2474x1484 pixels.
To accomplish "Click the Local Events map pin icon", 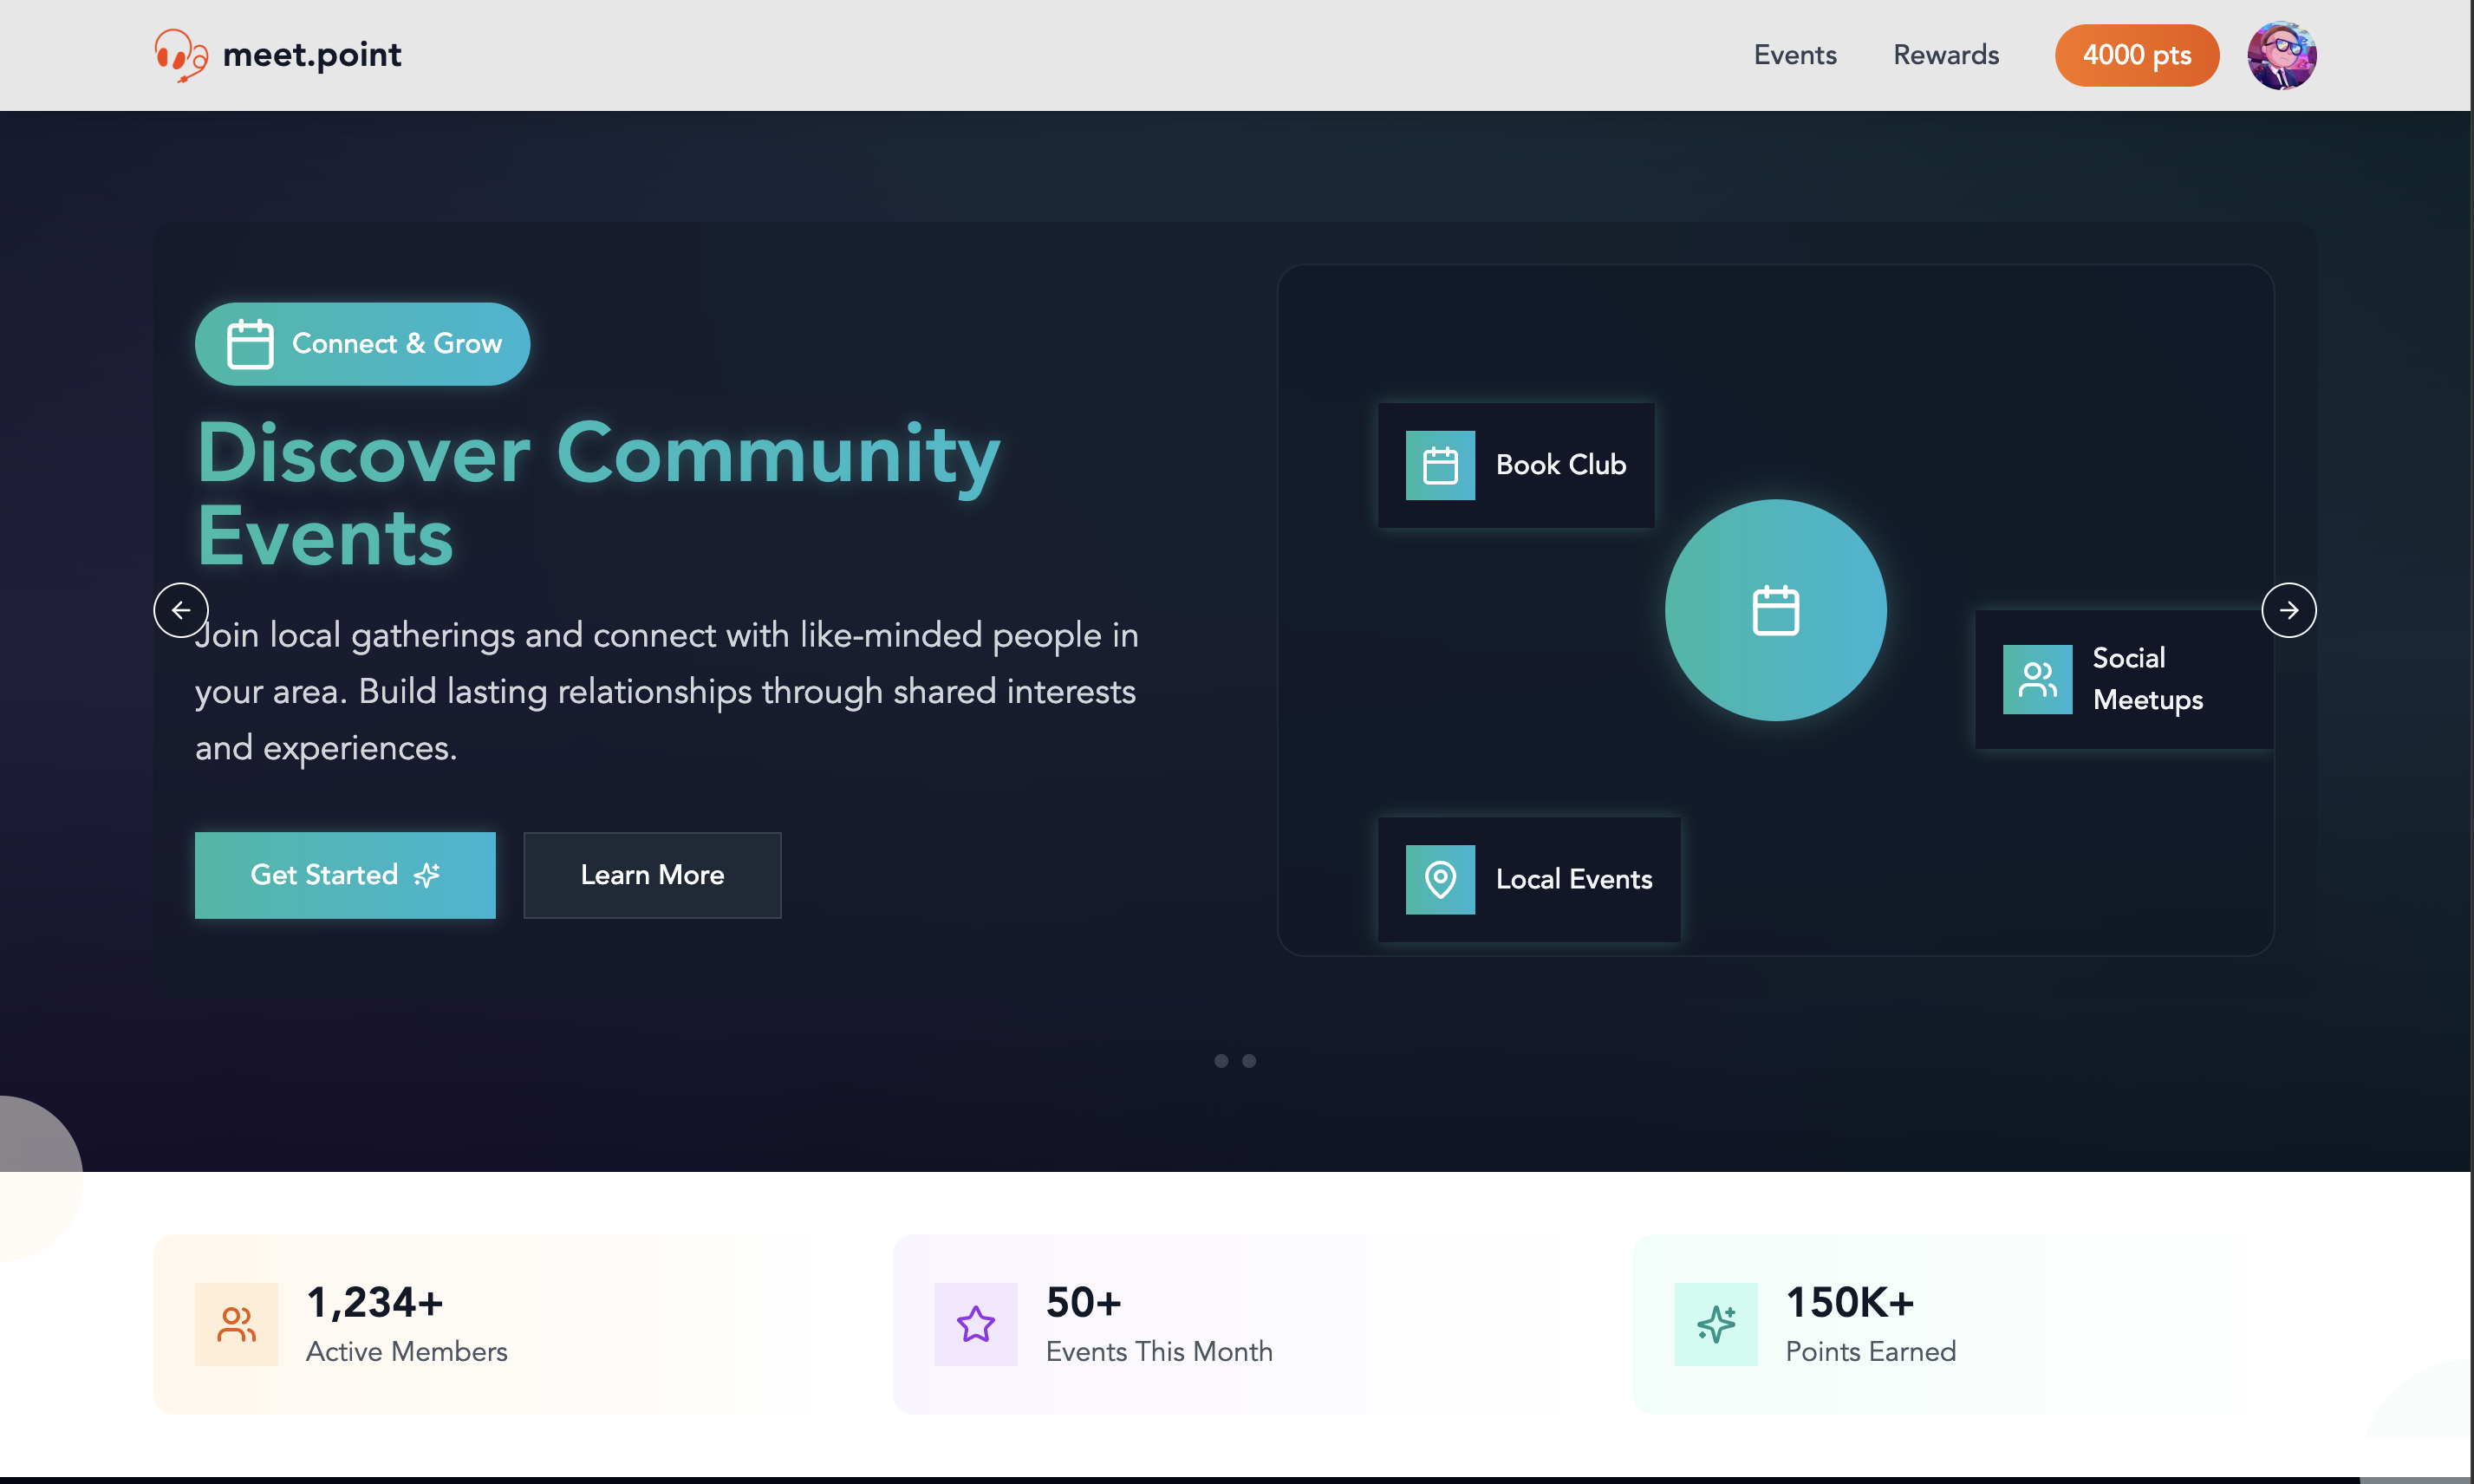I will coord(1440,879).
